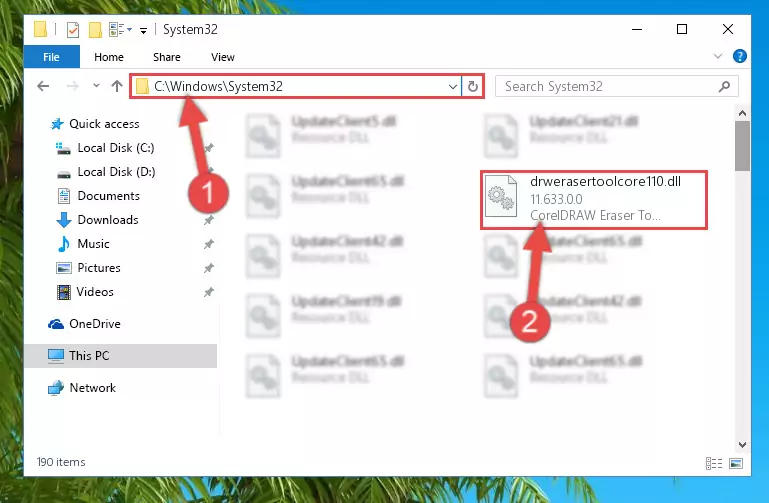Expand the address bar history dropdown
Screen dimensions: 769x503
point(453,87)
